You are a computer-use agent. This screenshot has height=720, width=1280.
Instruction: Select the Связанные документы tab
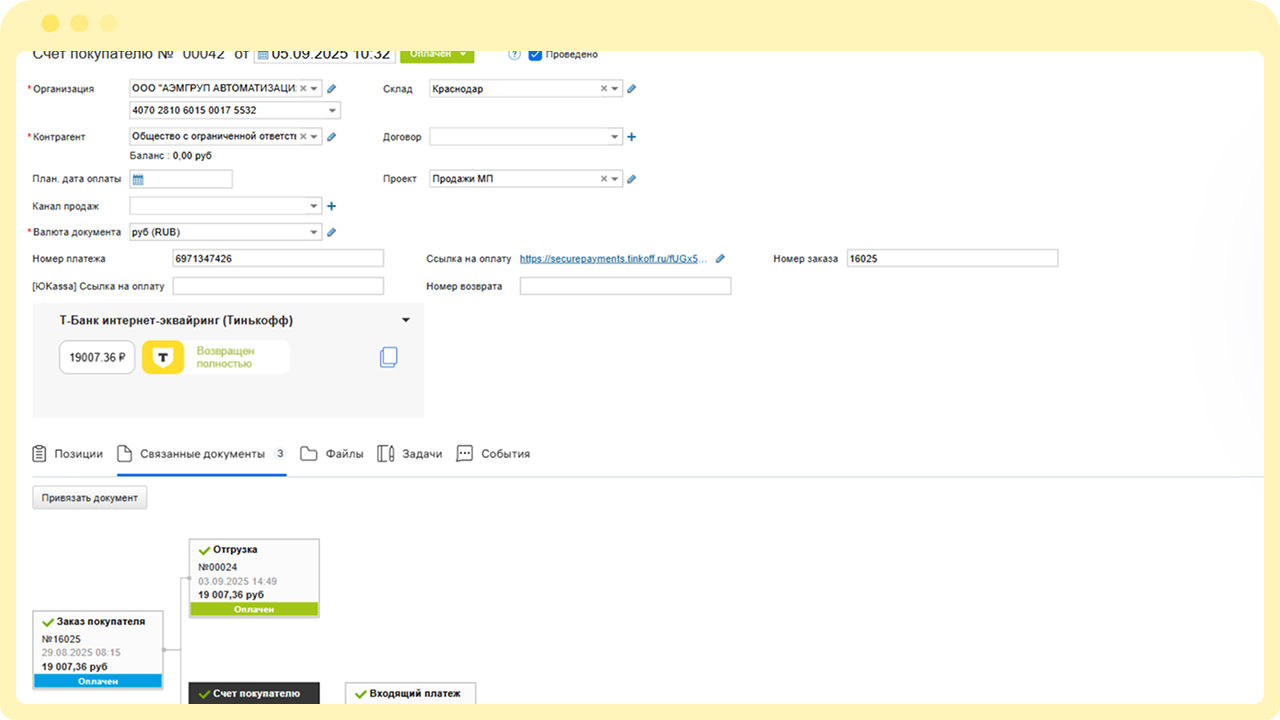(202, 453)
